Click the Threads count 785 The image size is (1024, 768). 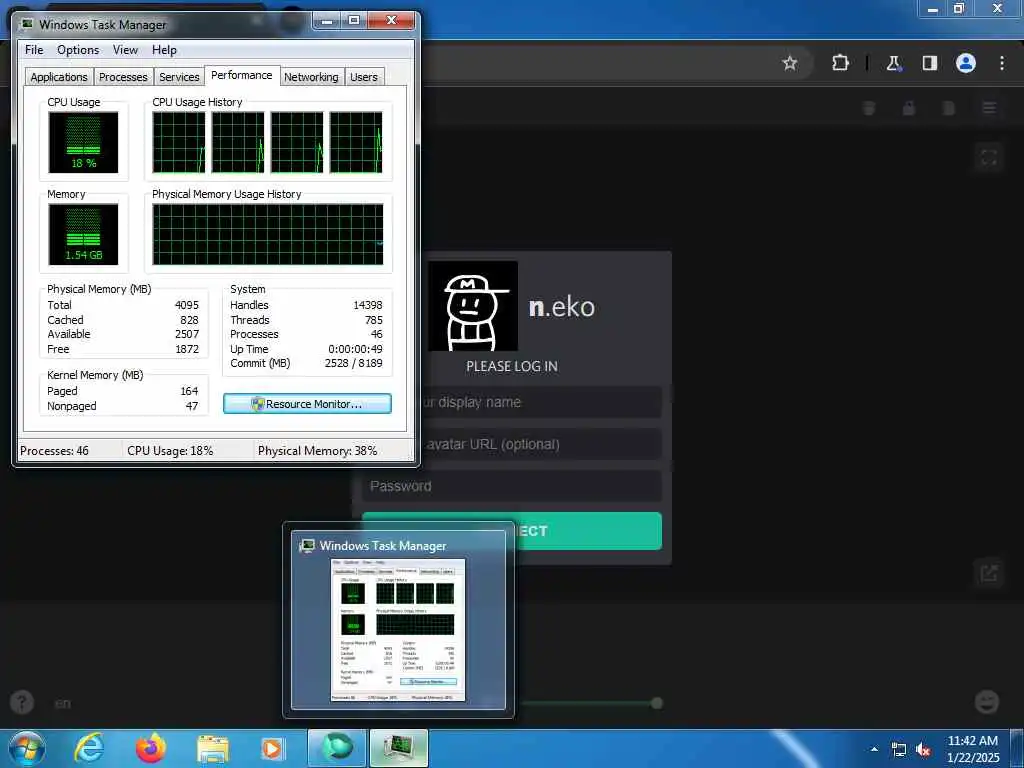pos(374,320)
